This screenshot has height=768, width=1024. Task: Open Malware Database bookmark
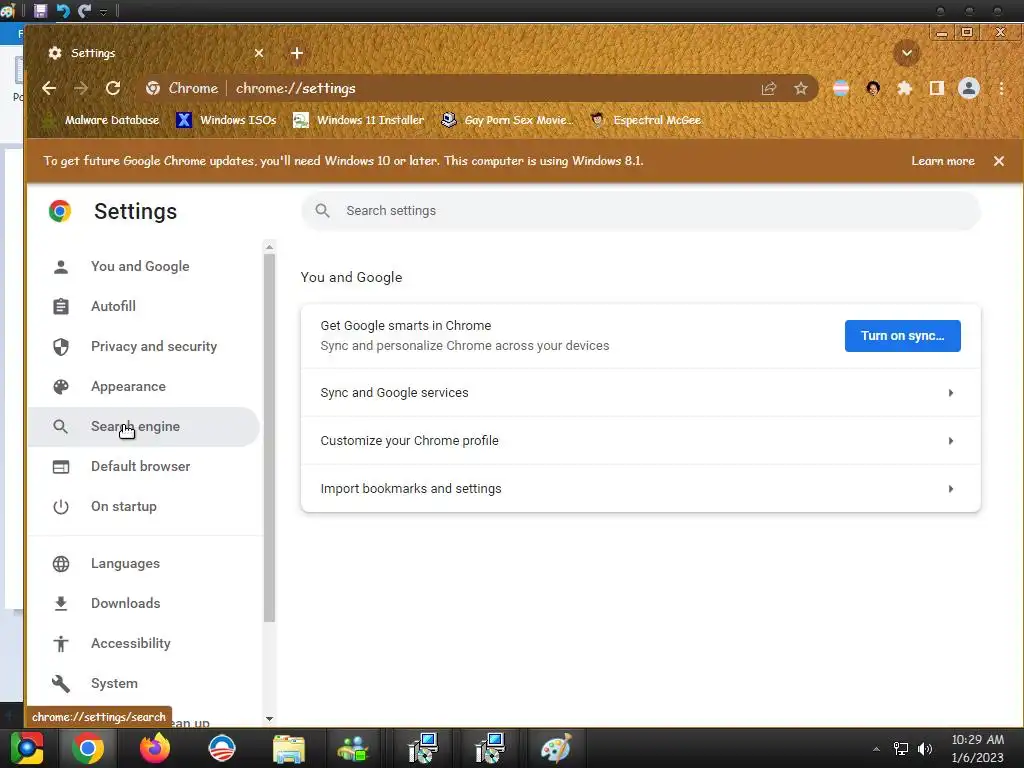pyautogui.click(x=103, y=120)
